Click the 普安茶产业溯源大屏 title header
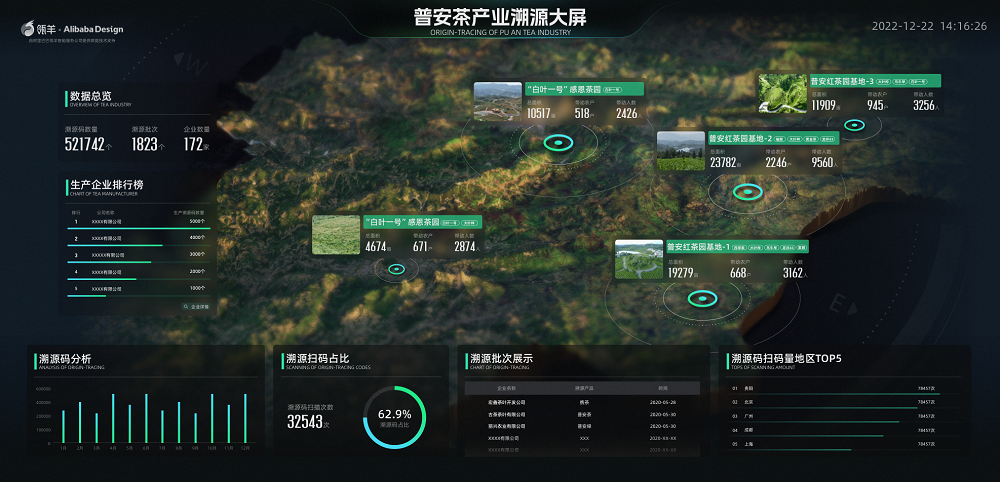 click(x=500, y=17)
